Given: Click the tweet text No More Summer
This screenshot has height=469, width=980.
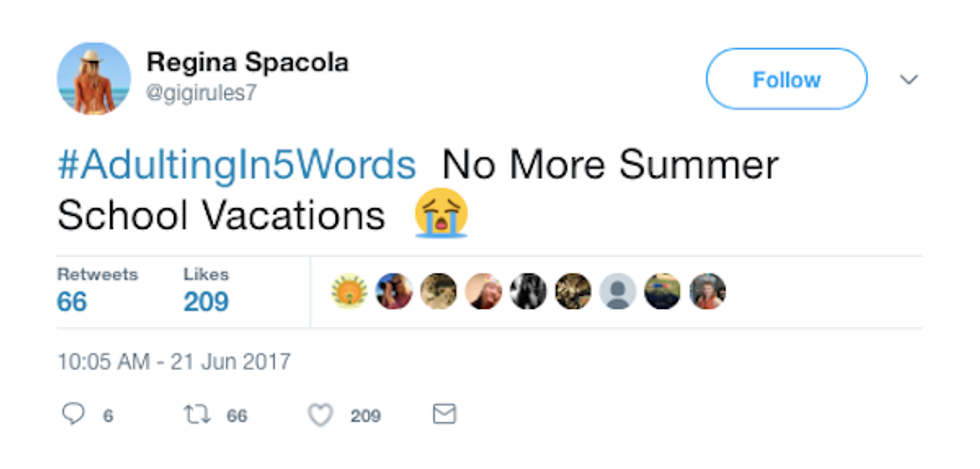Looking at the screenshot, I should 610,165.
